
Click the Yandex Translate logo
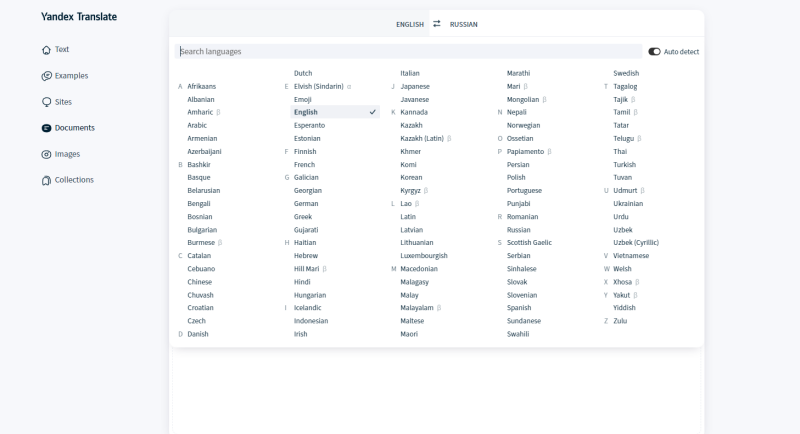coord(78,17)
